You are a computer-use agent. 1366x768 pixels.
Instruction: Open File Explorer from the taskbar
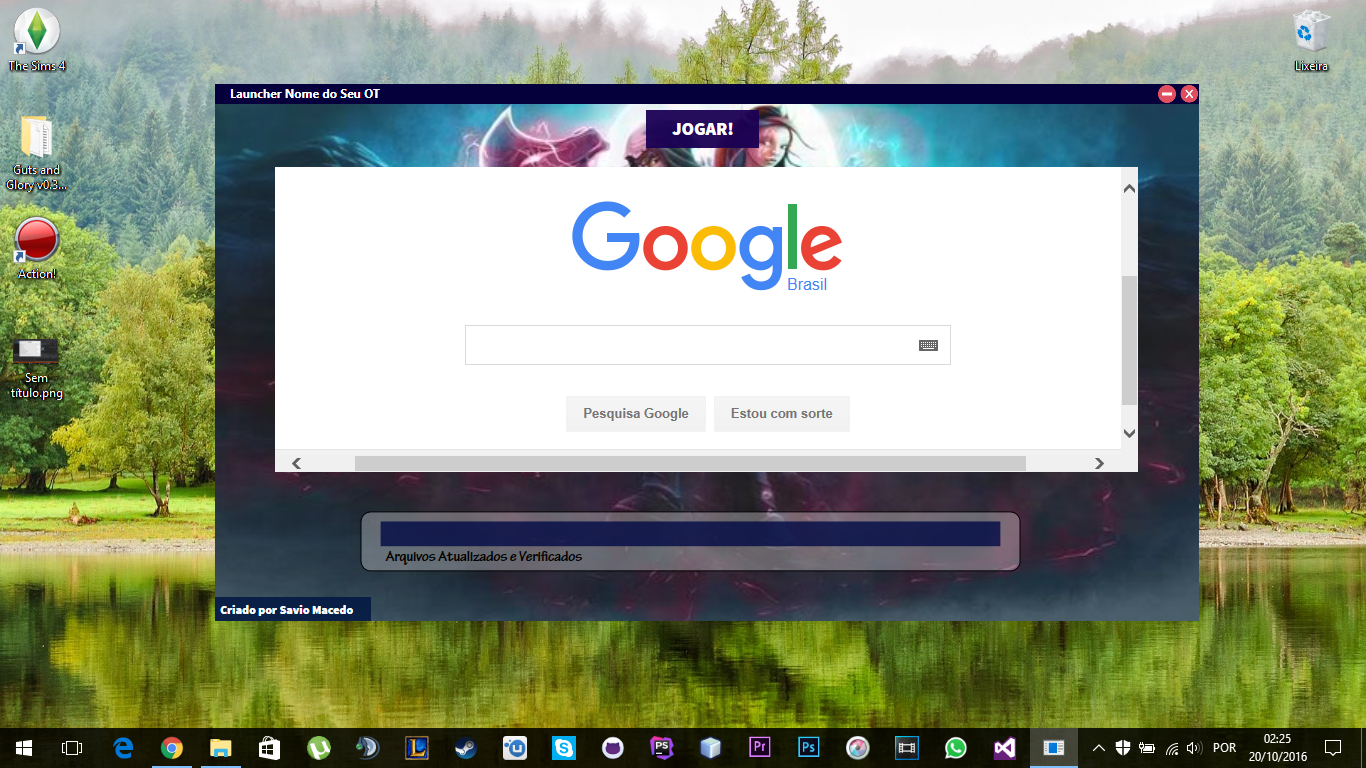coord(221,747)
